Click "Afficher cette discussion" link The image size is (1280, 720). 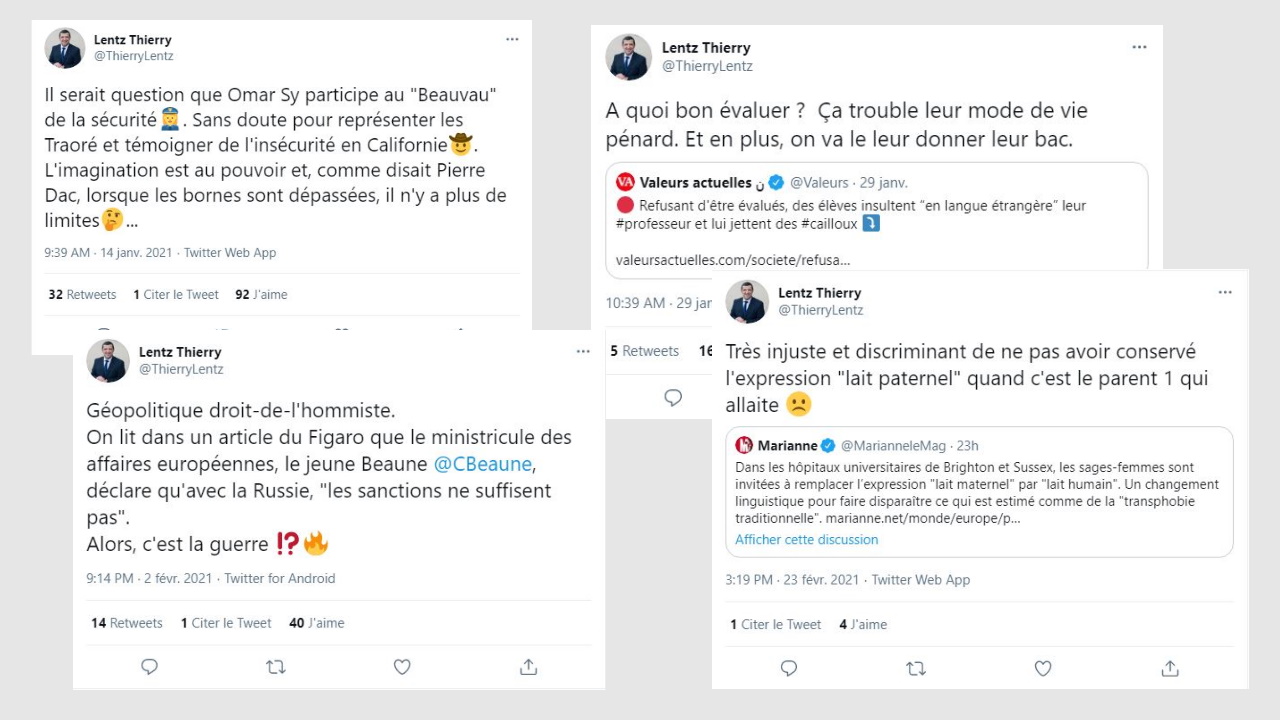[806, 540]
